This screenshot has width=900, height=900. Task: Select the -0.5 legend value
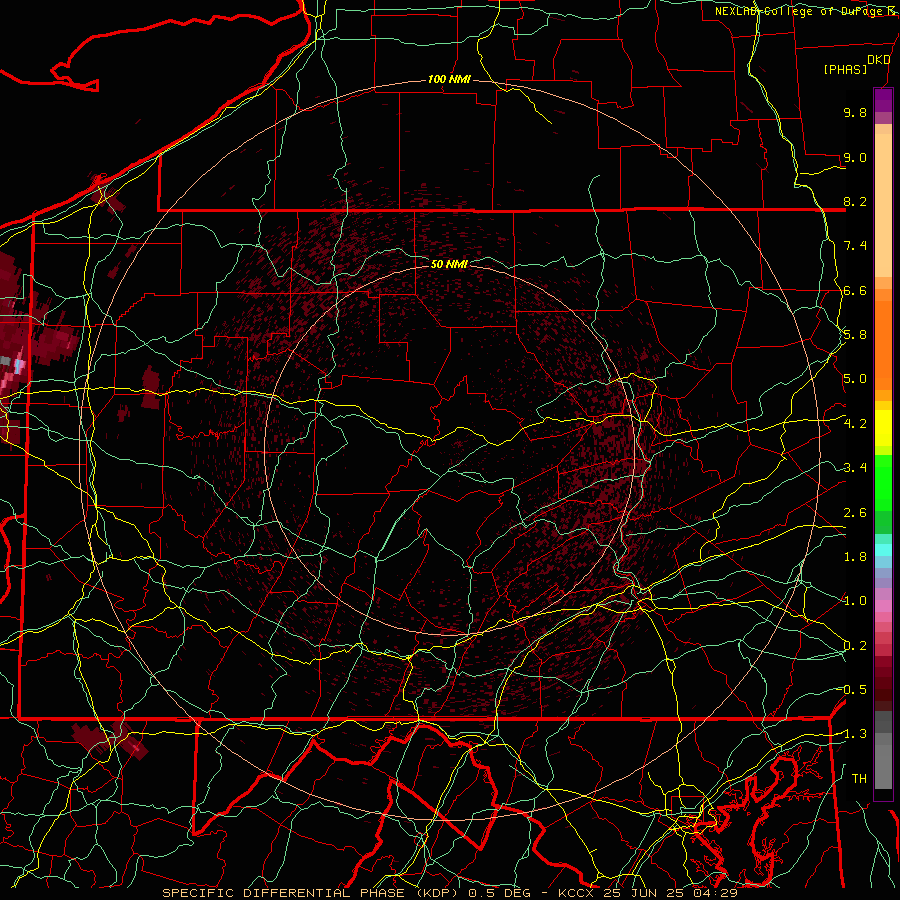(x=854, y=690)
